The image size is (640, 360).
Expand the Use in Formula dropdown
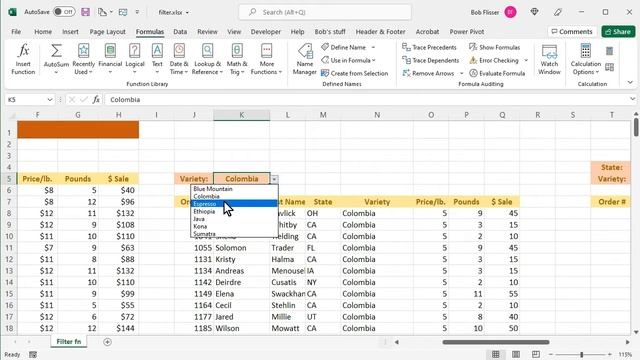374,60
